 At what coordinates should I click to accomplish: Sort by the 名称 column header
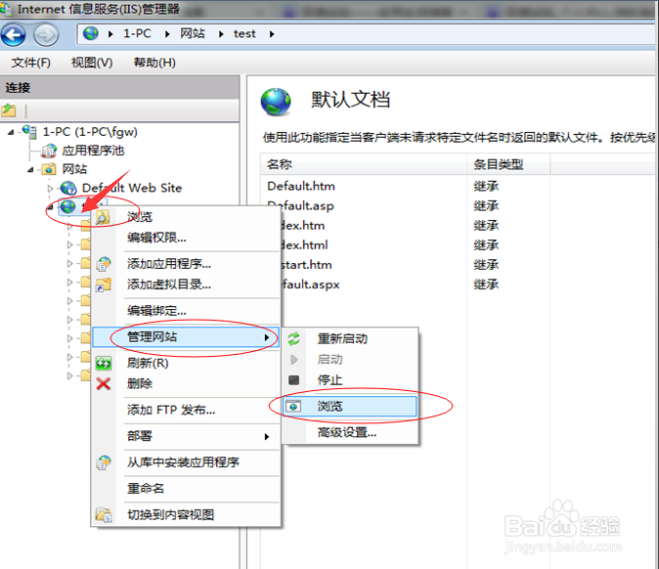point(364,164)
